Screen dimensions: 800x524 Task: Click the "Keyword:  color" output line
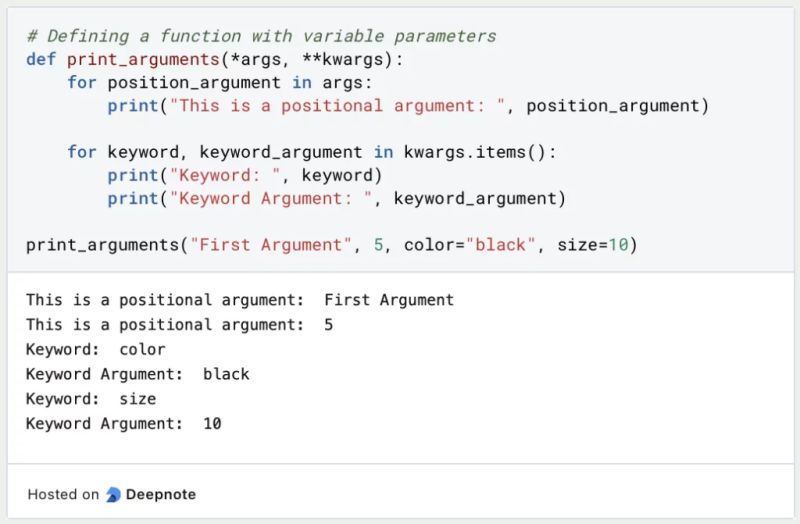pyautogui.click(x=96, y=349)
